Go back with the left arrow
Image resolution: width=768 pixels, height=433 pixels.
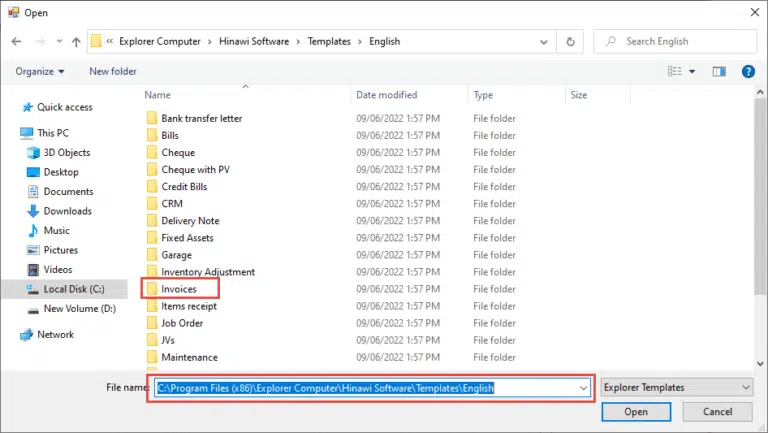tap(16, 42)
